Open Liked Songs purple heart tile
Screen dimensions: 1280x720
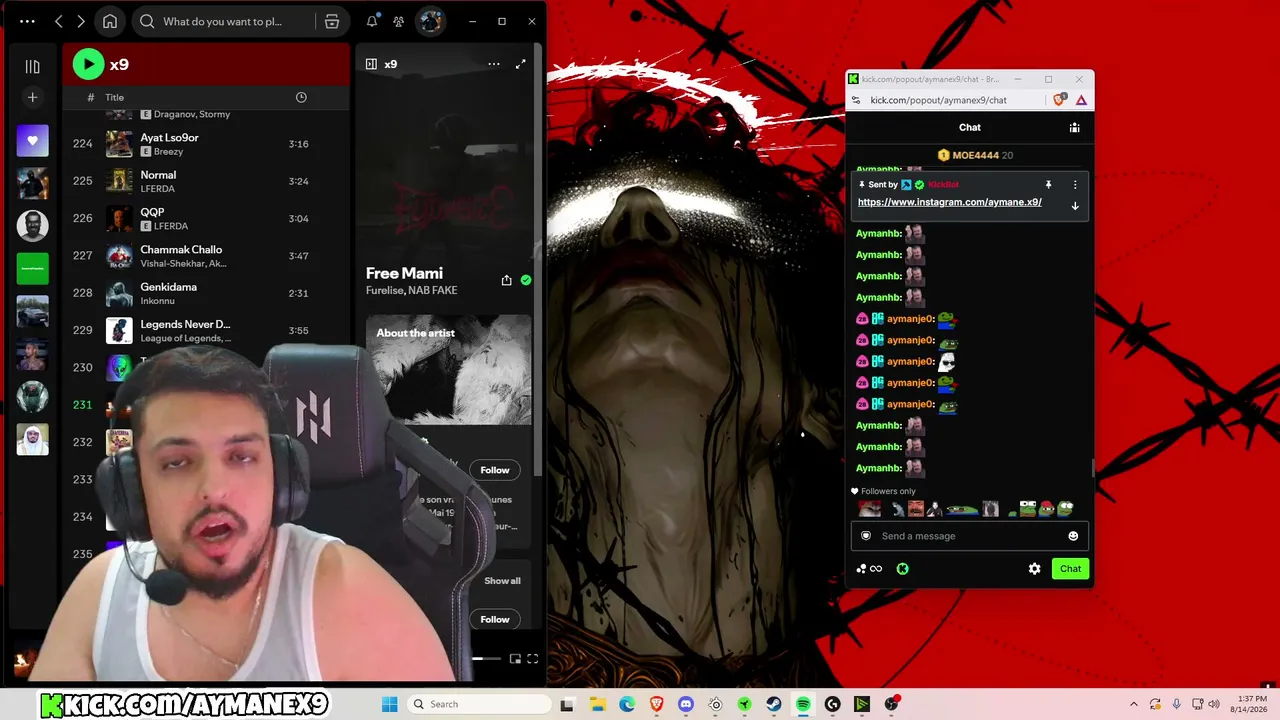pos(32,141)
